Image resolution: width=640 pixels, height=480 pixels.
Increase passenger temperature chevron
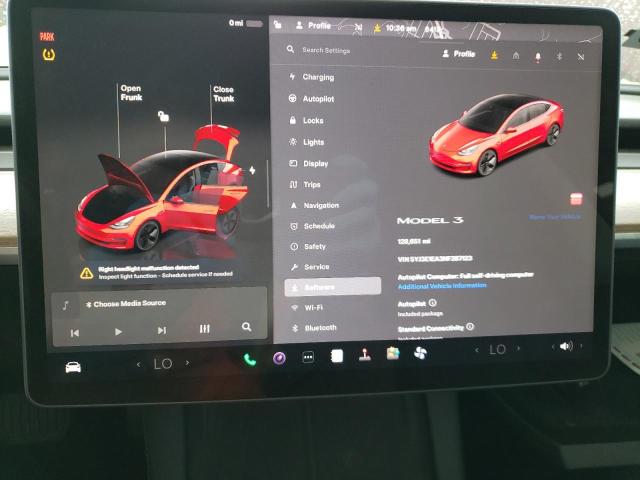(x=518, y=348)
